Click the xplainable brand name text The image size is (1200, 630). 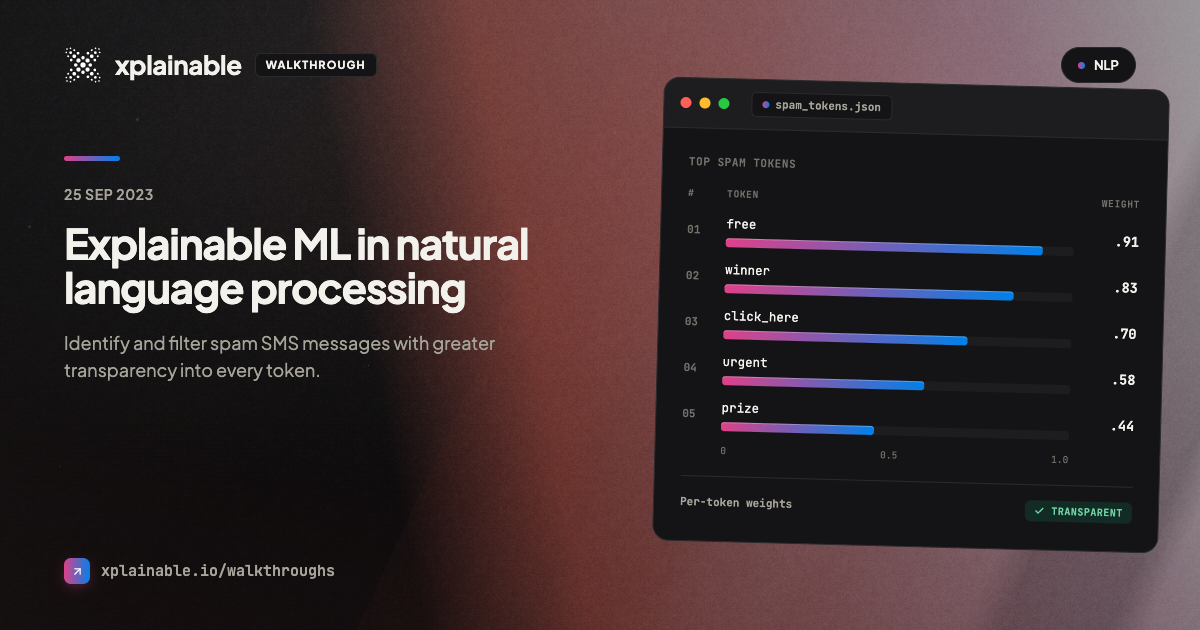(x=178, y=66)
